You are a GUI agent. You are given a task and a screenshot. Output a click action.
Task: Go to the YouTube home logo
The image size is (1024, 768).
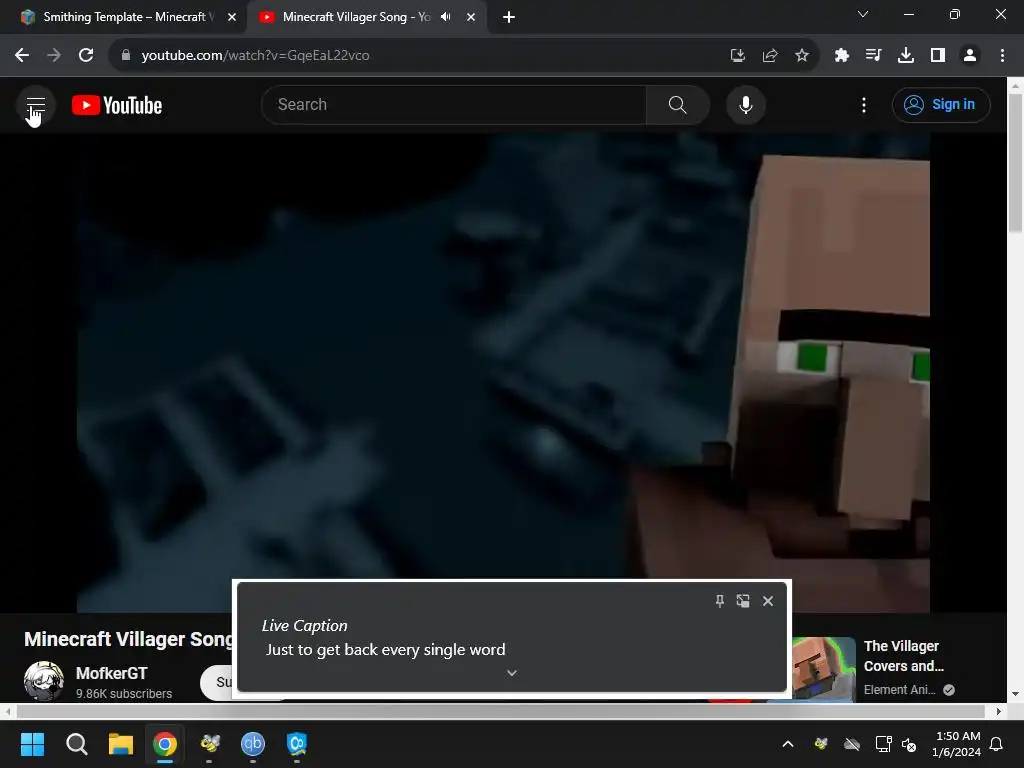click(117, 105)
